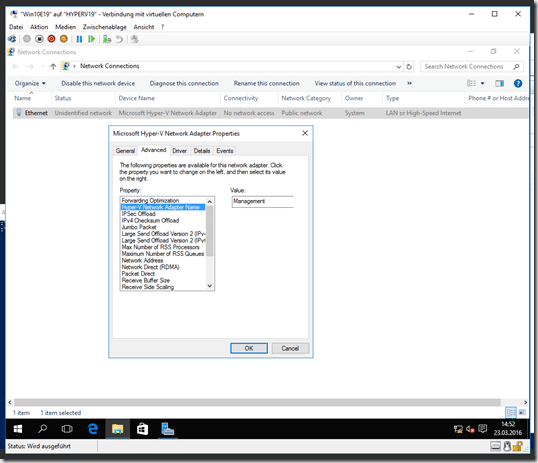This screenshot has width=538, height=463.
Task: Expand the view options dropdown arrow
Action: click(x=482, y=83)
